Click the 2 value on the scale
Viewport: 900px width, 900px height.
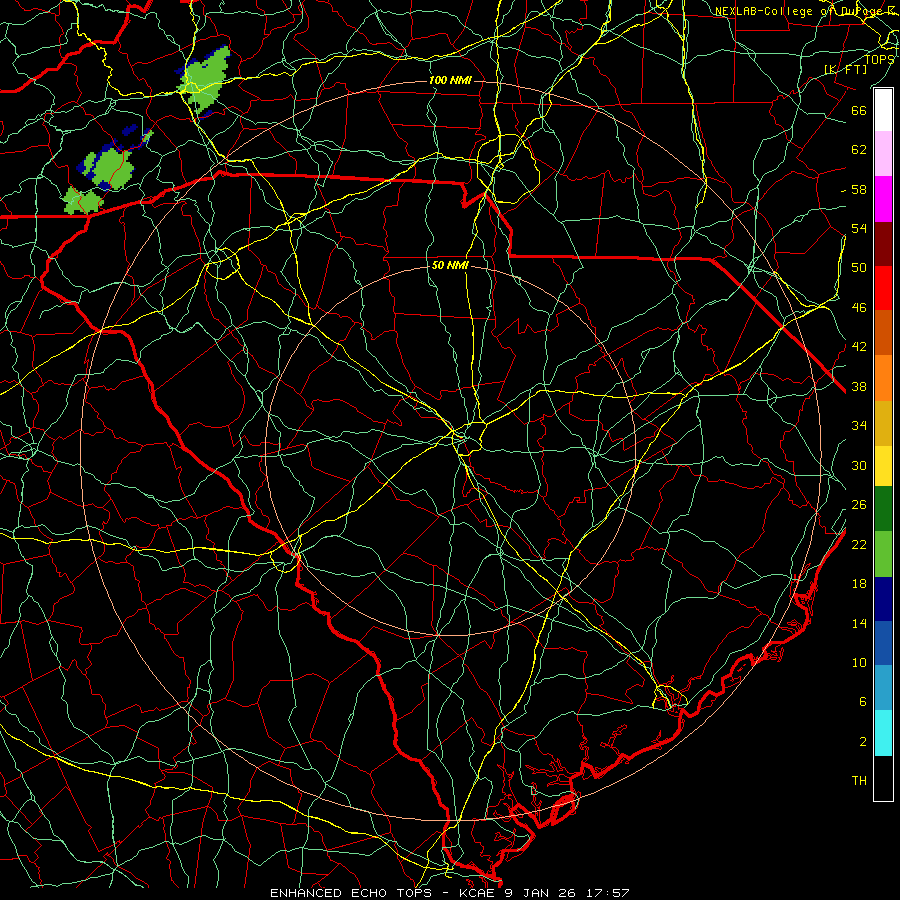click(863, 742)
